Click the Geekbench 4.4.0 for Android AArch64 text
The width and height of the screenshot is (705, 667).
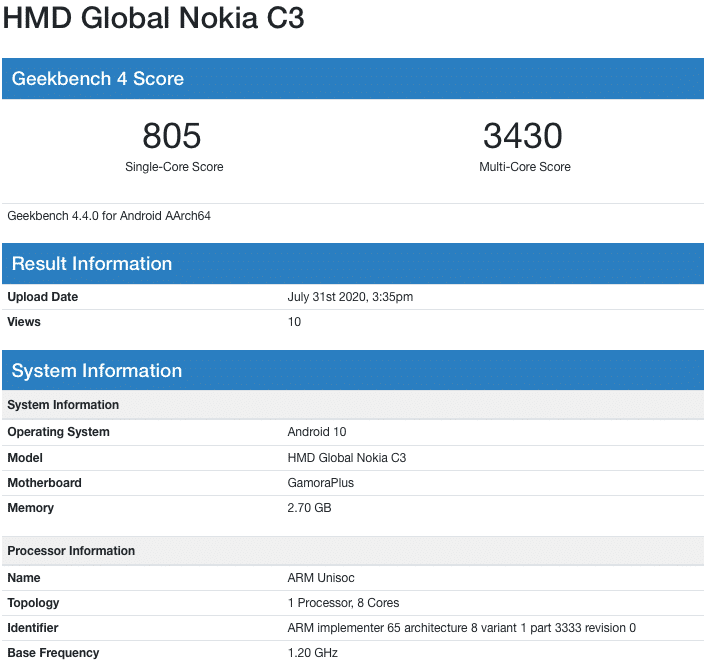tap(109, 216)
